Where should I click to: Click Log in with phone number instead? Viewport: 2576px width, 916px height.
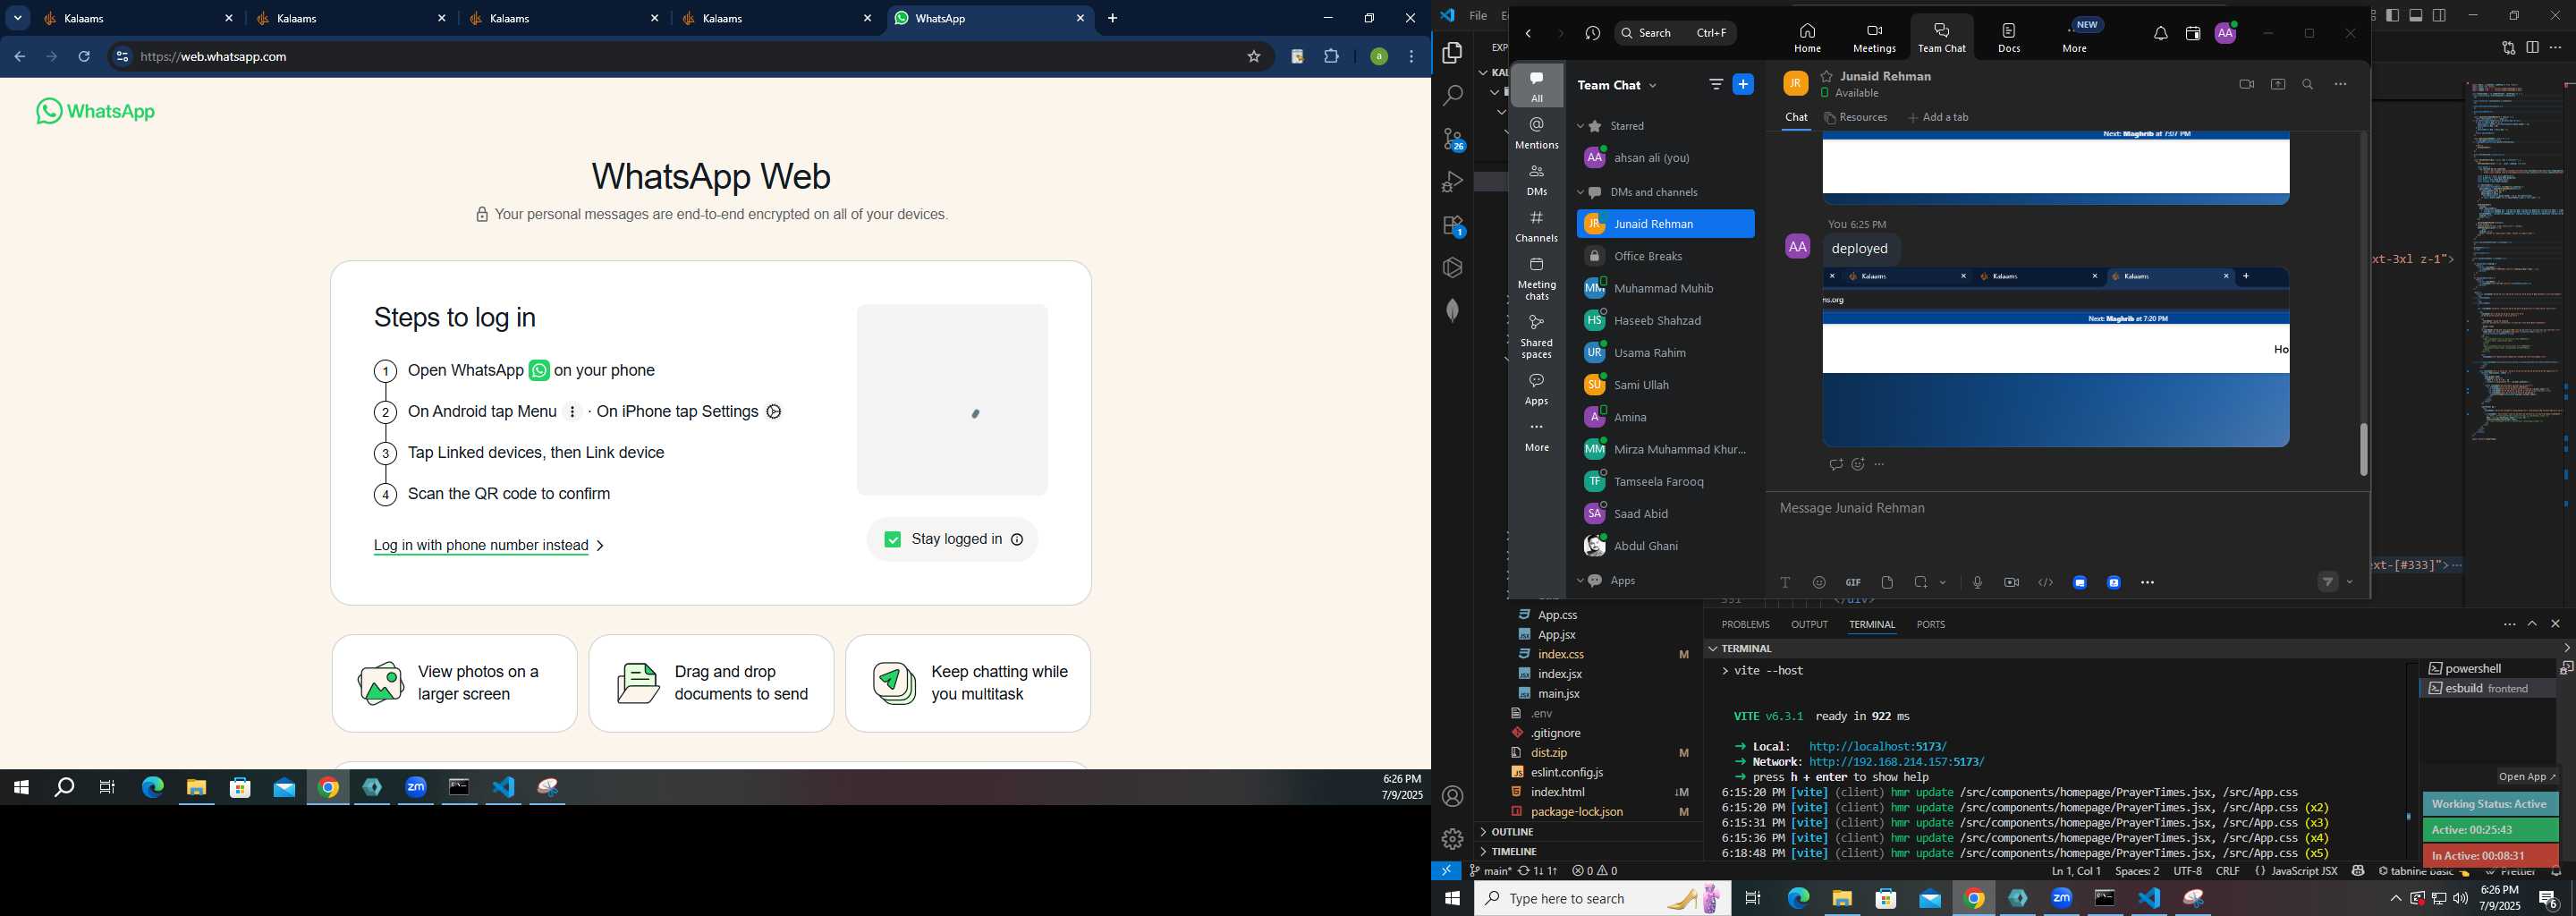point(481,546)
